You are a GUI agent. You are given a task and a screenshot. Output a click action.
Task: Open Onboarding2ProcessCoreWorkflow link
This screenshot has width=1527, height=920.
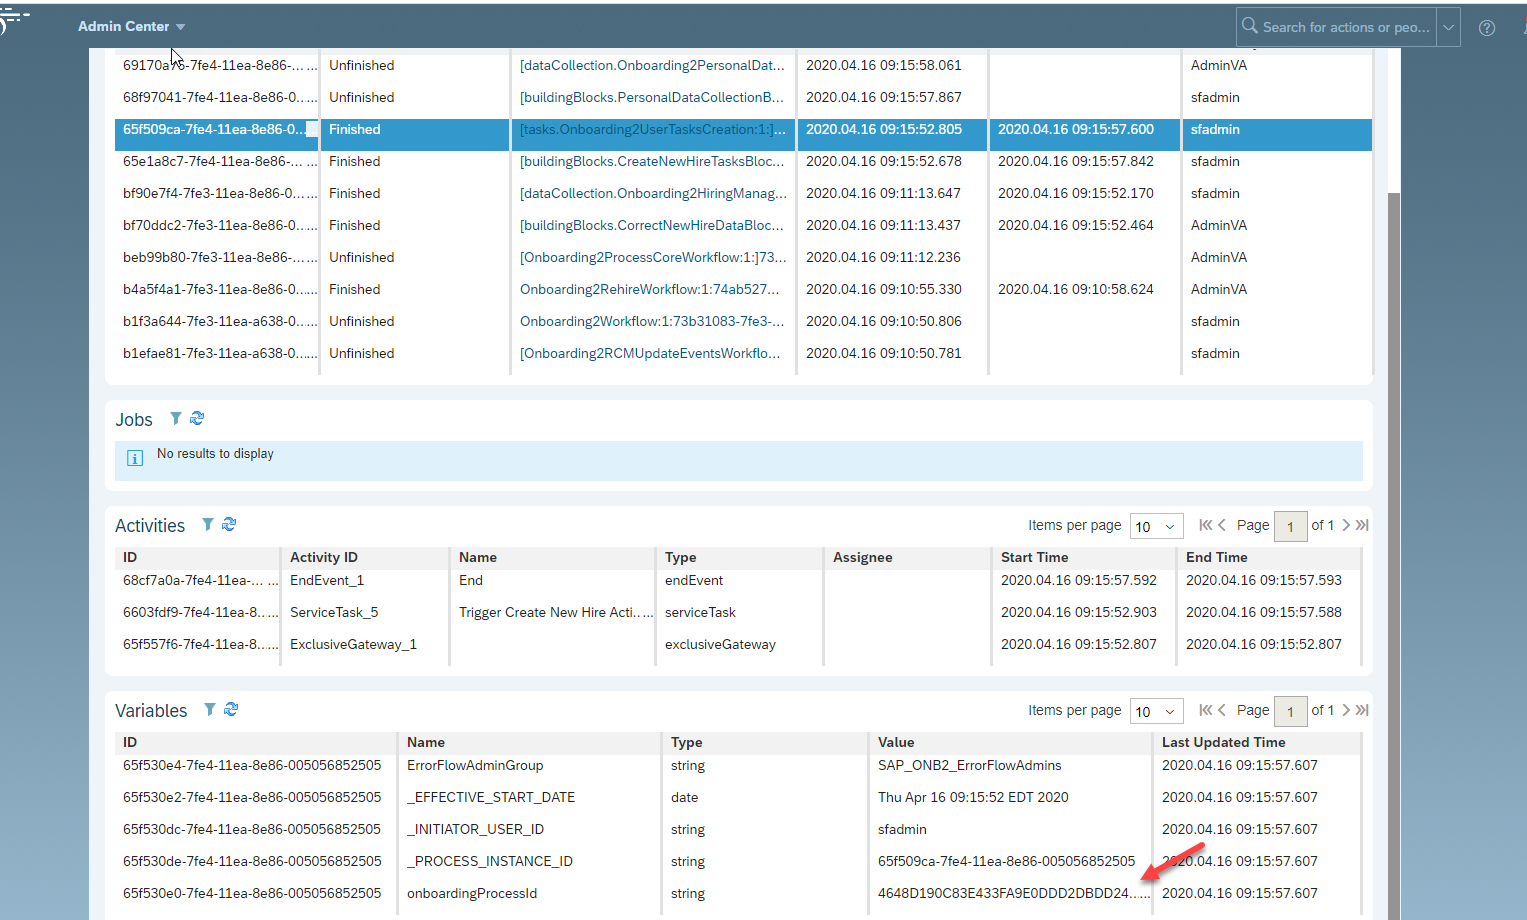[653, 257]
